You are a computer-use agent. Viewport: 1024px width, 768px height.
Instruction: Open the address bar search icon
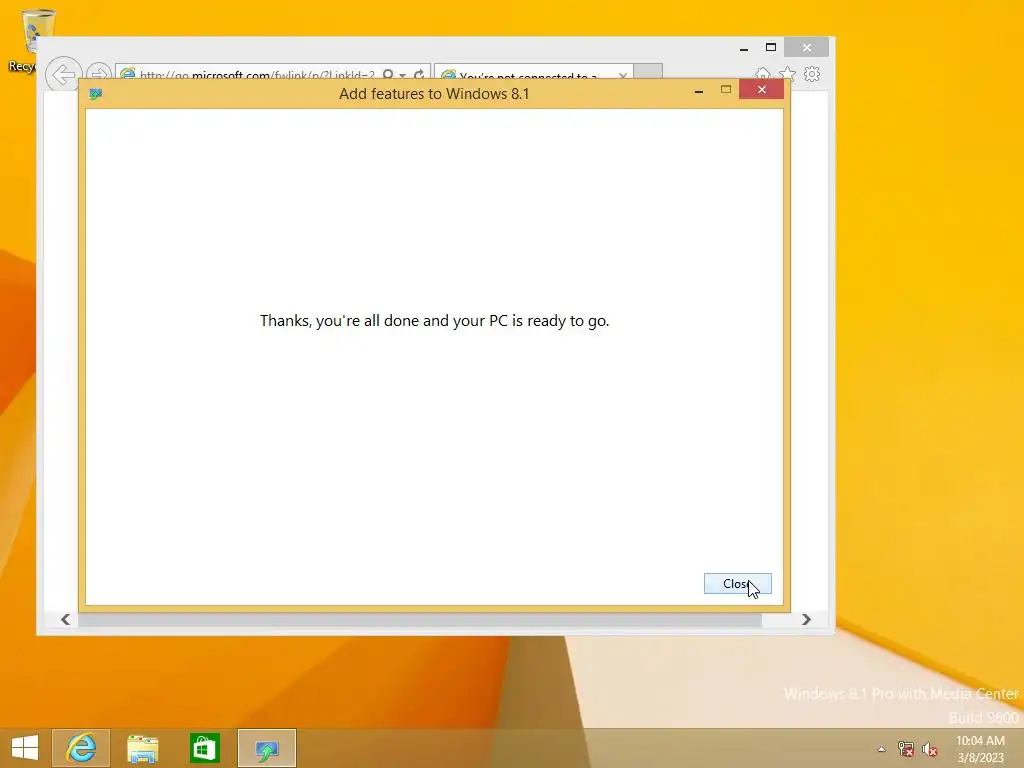(x=388, y=74)
